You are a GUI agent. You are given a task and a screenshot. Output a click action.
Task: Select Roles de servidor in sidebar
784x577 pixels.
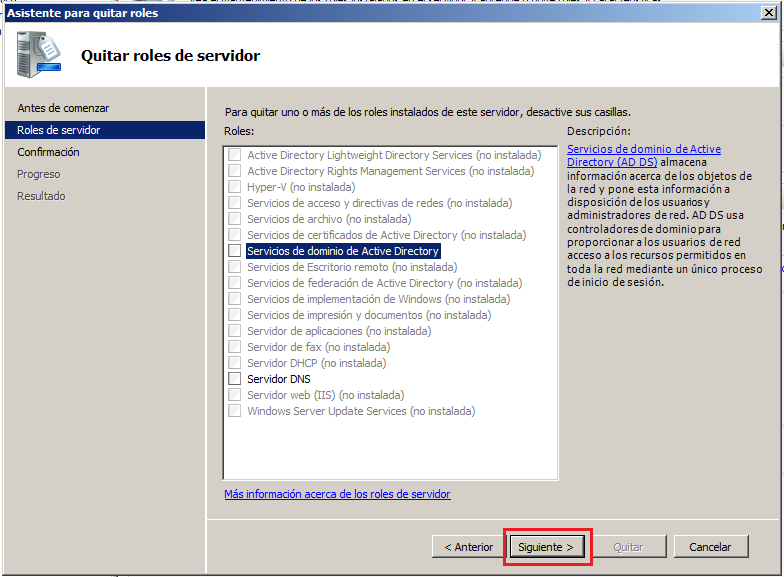(x=59, y=130)
